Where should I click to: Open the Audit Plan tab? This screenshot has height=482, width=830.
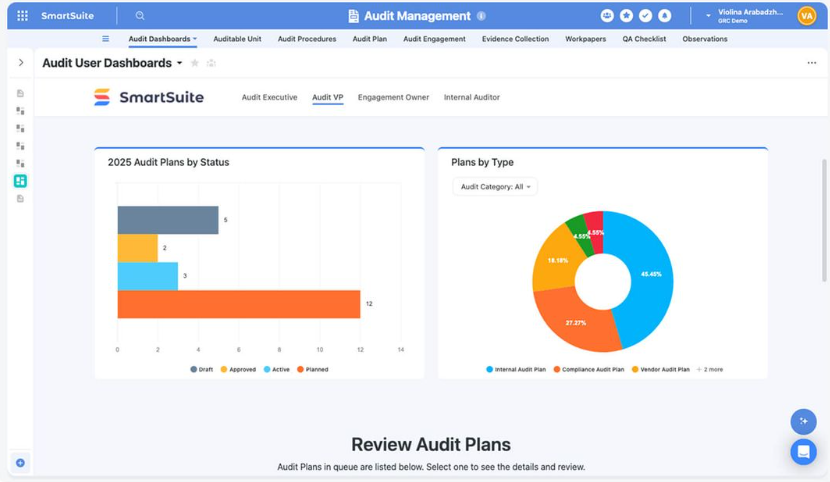(369, 39)
